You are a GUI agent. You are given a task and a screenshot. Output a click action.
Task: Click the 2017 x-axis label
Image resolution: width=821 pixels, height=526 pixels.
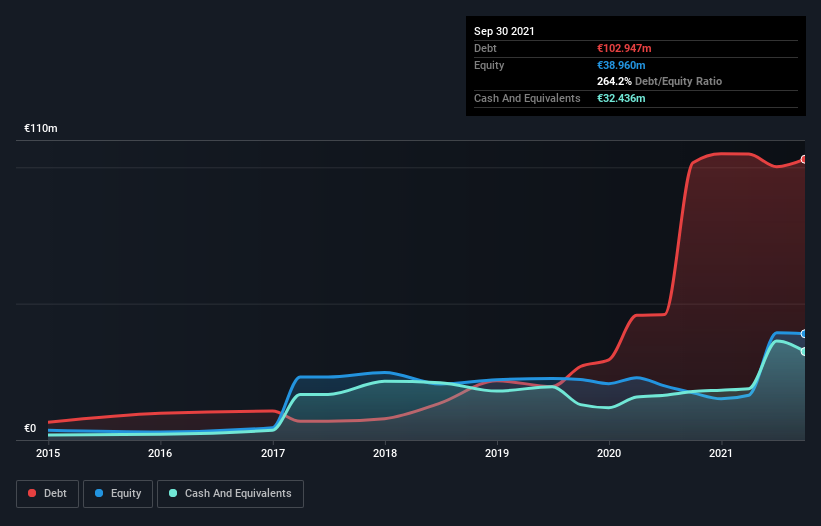click(273, 453)
